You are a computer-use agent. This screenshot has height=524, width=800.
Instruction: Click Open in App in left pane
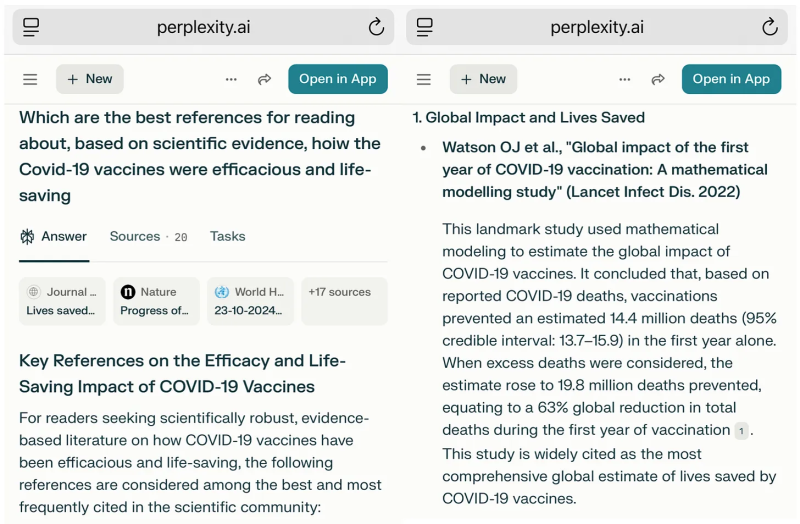[338, 79]
